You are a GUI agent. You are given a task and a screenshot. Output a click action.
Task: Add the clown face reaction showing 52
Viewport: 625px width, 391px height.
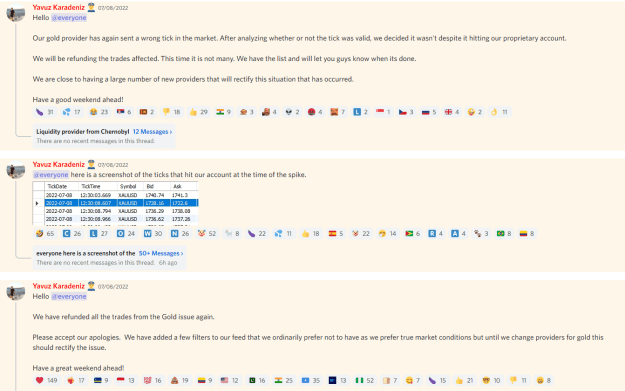tap(207, 234)
